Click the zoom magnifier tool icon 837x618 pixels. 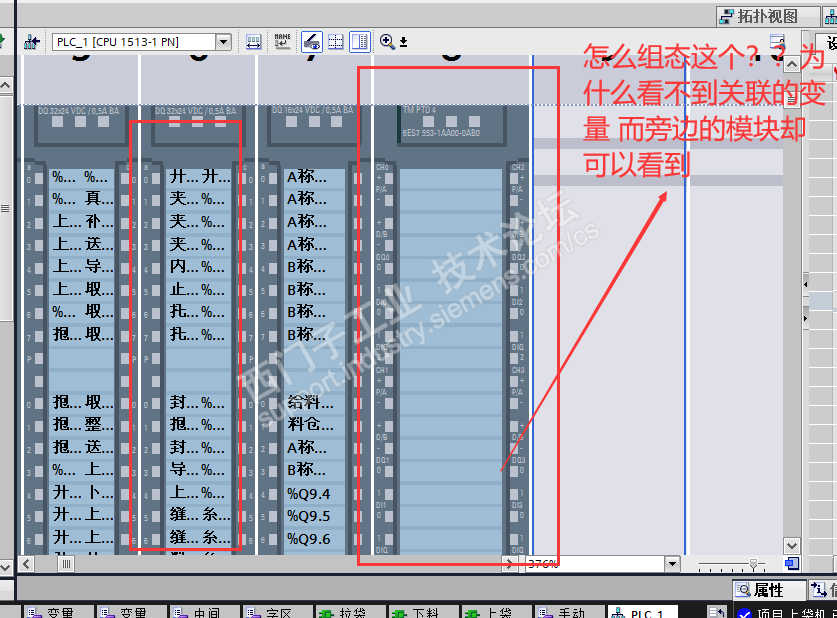(x=388, y=42)
